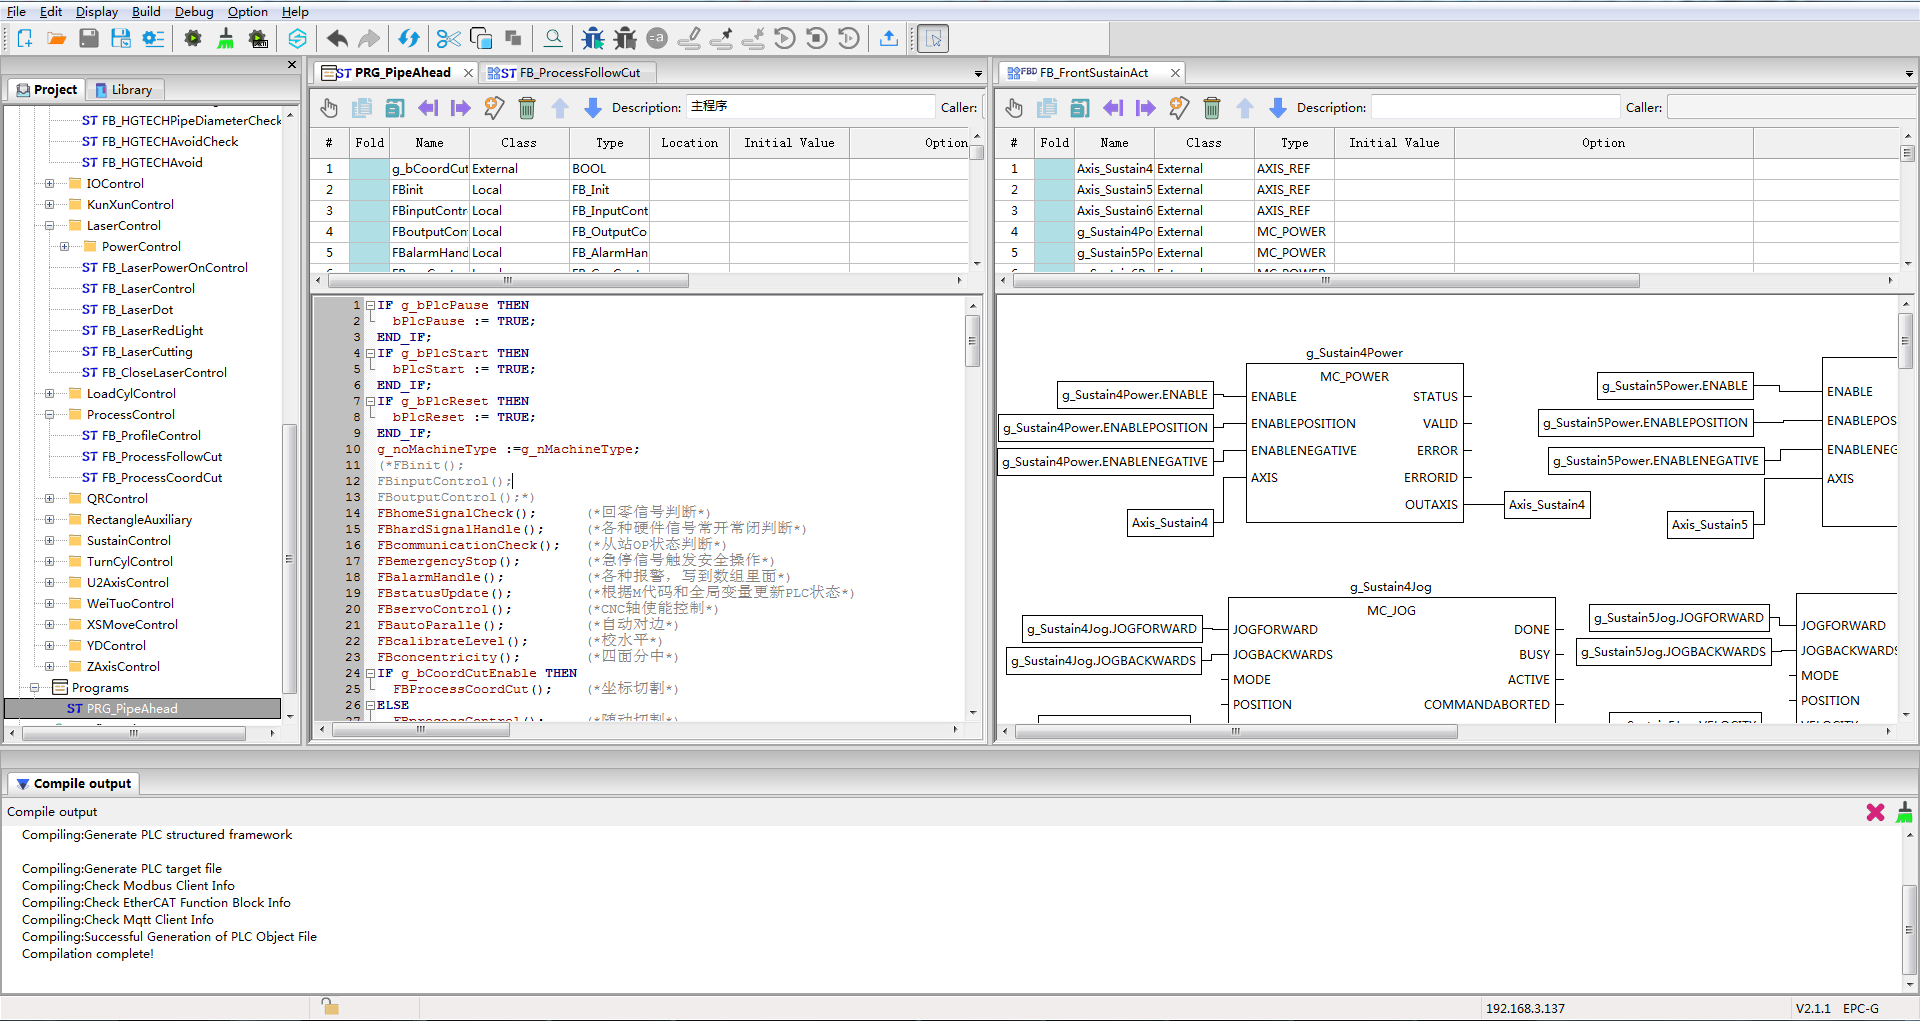Click the Build gear icon
The height and width of the screenshot is (1021, 1920).
193,39
